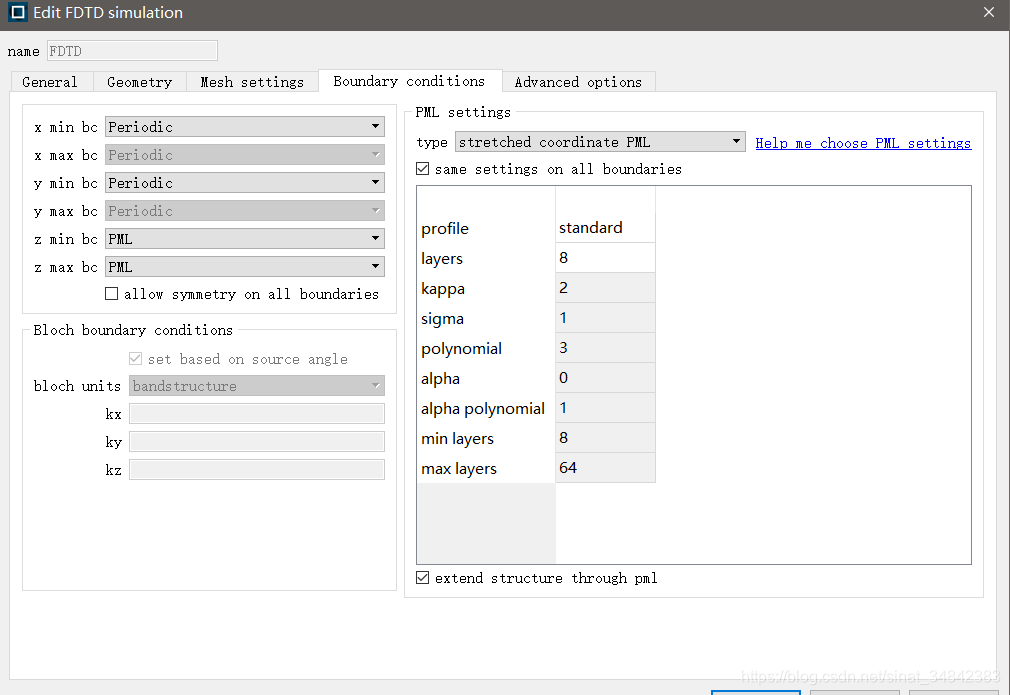This screenshot has height=695, width=1010.
Task: Close the Edit FDTD simulation dialog
Action: tap(989, 12)
